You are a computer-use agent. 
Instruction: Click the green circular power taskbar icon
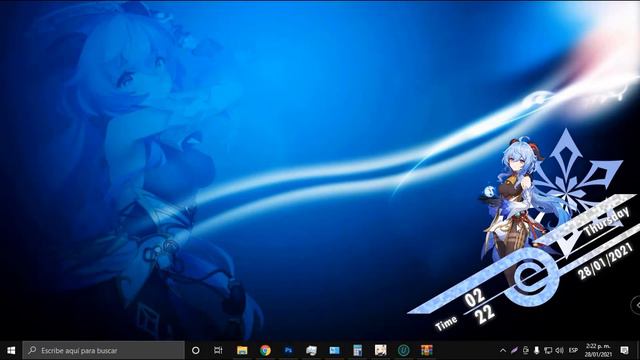(x=404, y=350)
